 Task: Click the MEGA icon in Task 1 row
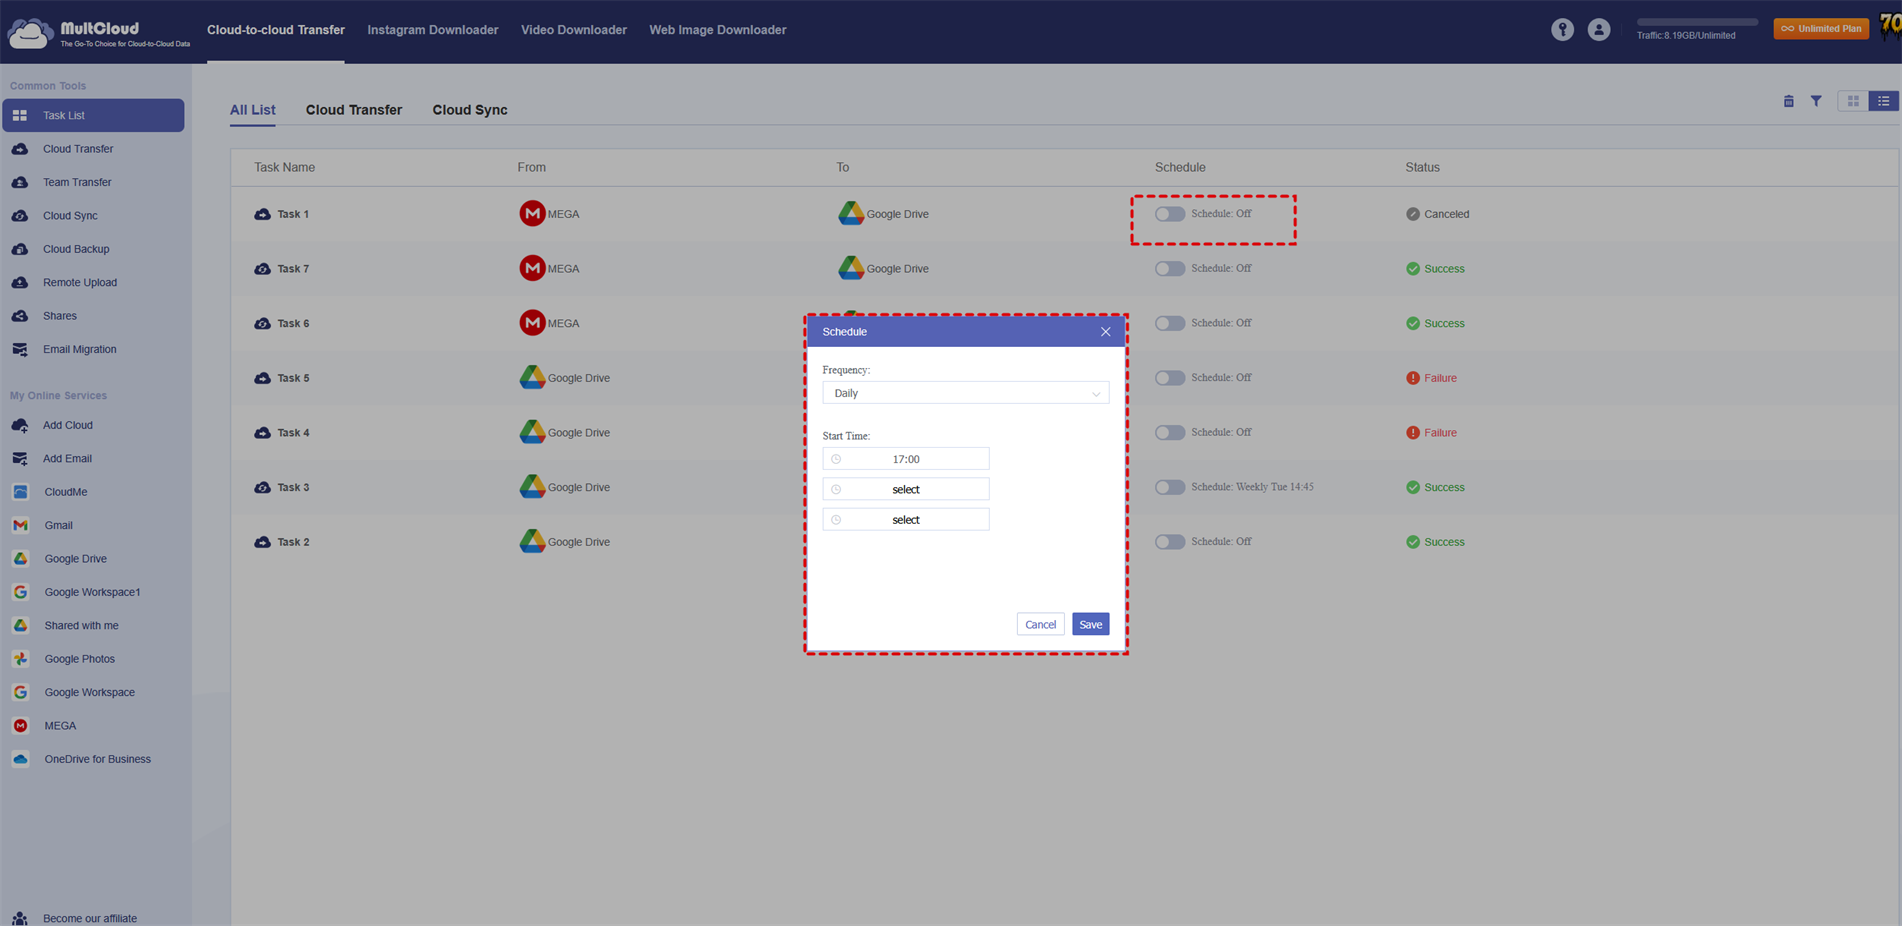532,214
